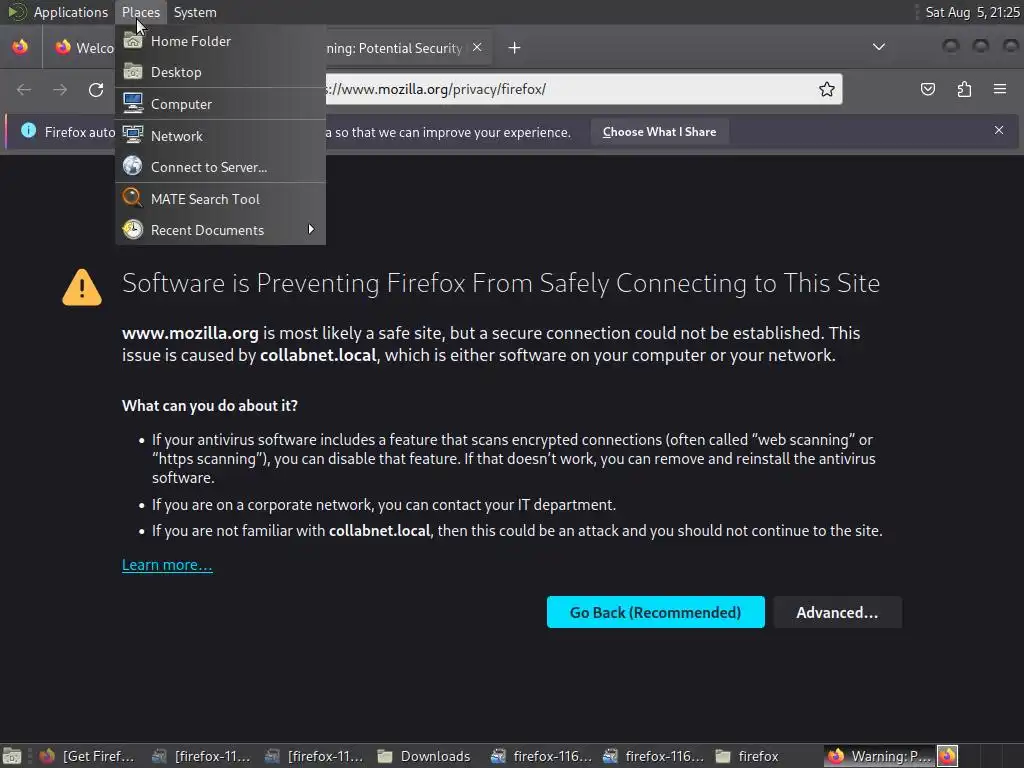
Task: Click the heading 'Software is Preventing Firefox'
Action: coord(501,283)
